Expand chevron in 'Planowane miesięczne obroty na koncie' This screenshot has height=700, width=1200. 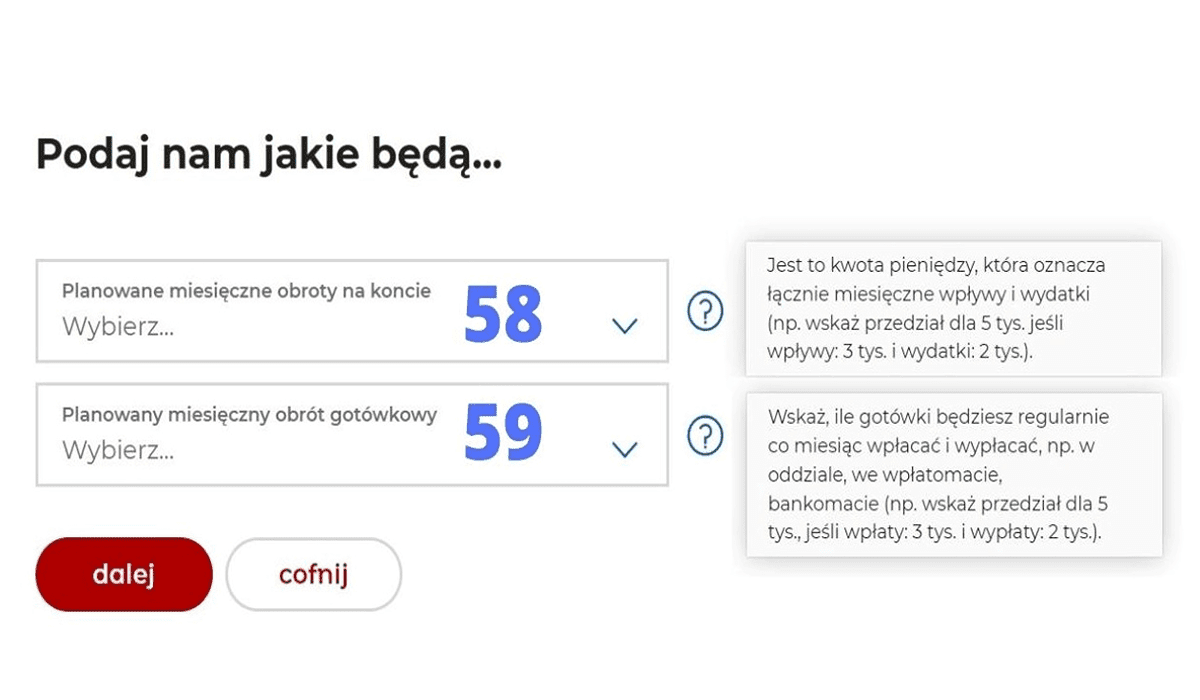coord(625,326)
